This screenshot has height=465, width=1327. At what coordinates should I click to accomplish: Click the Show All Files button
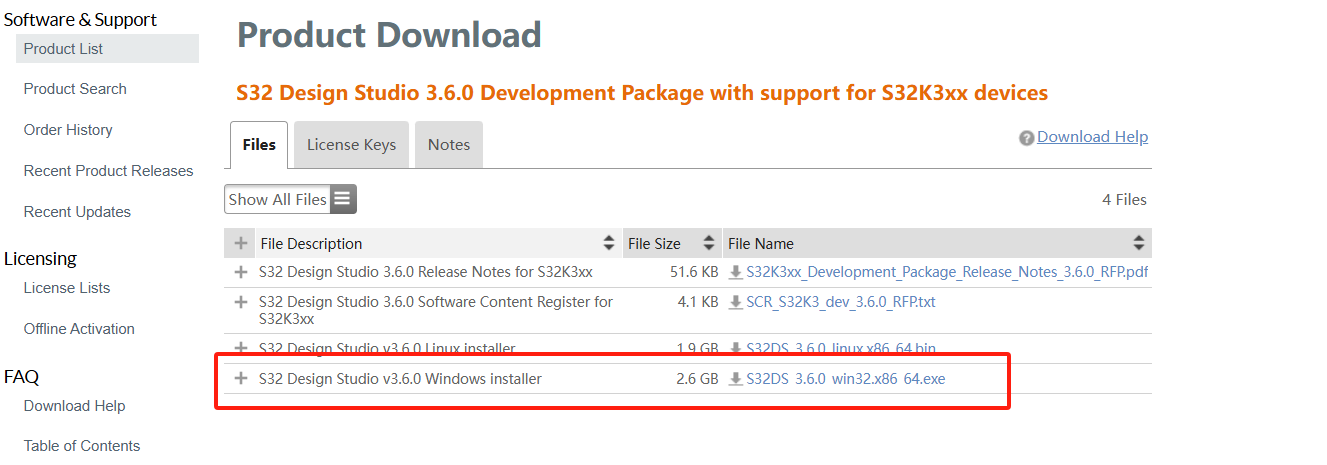point(277,199)
